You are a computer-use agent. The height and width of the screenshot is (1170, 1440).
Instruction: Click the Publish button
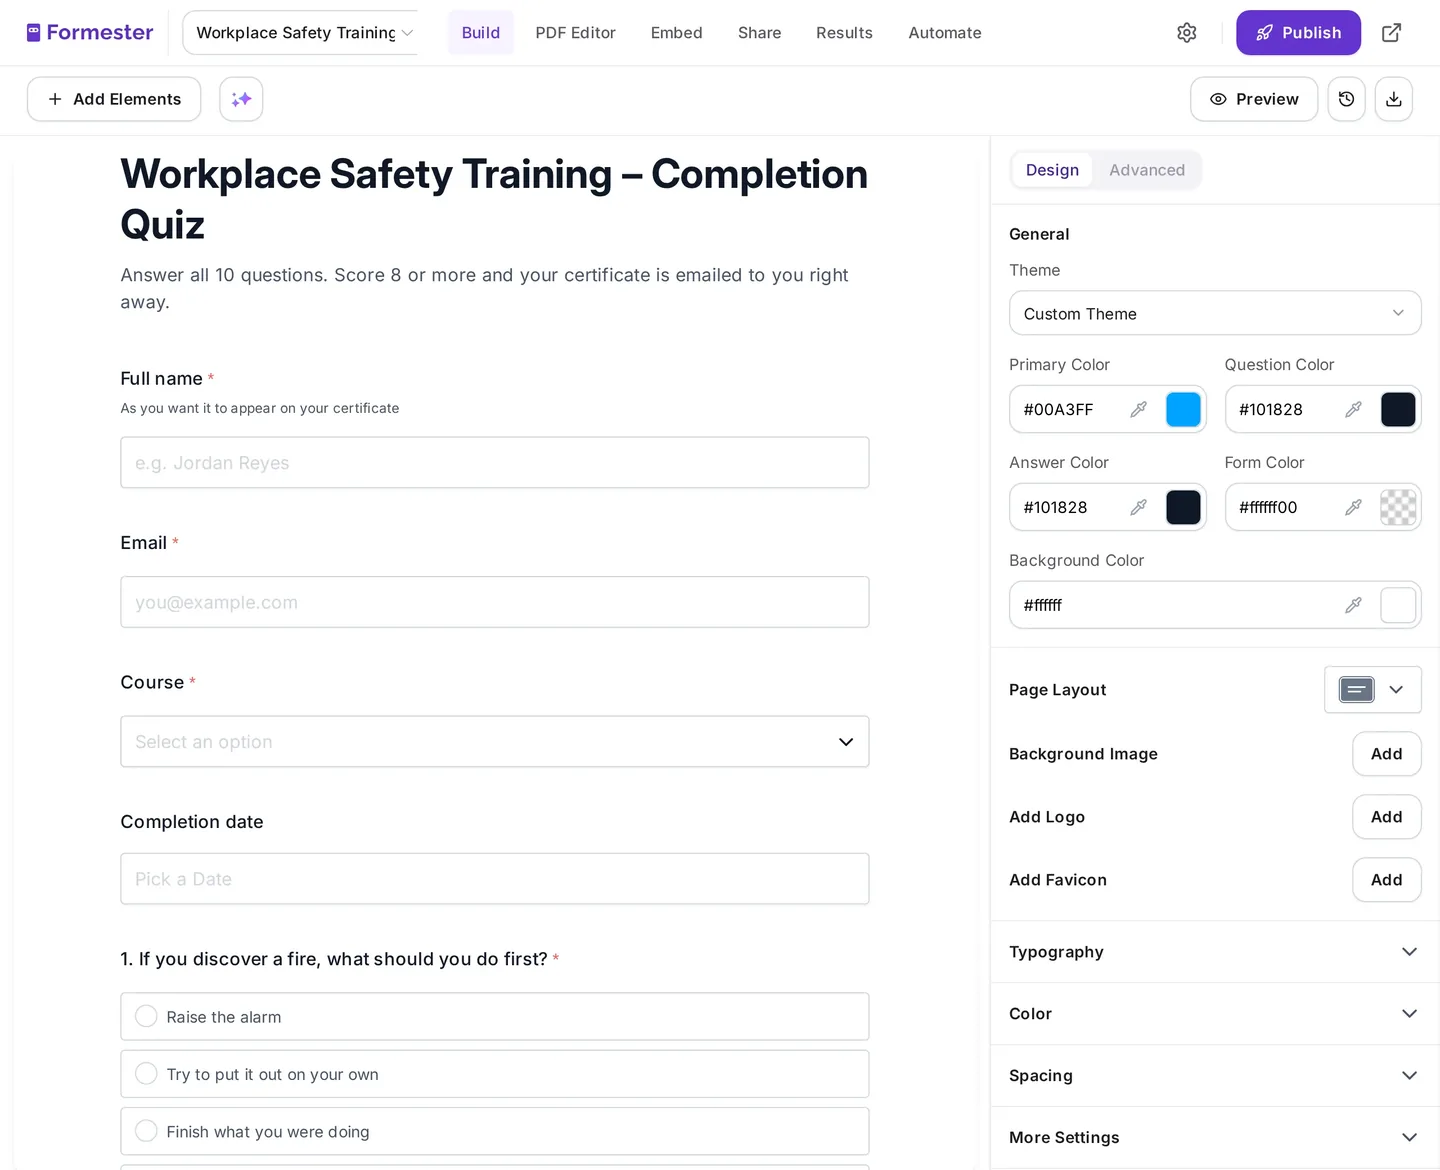click(x=1298, y=33)
